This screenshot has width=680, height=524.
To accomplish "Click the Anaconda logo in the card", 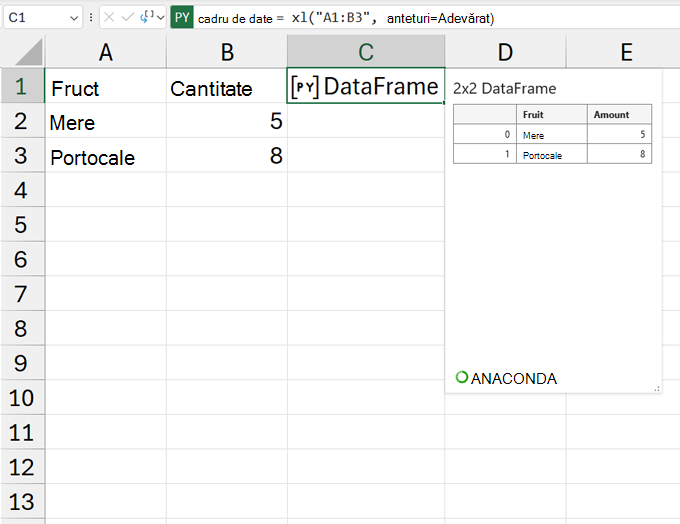I will [462, 377].
